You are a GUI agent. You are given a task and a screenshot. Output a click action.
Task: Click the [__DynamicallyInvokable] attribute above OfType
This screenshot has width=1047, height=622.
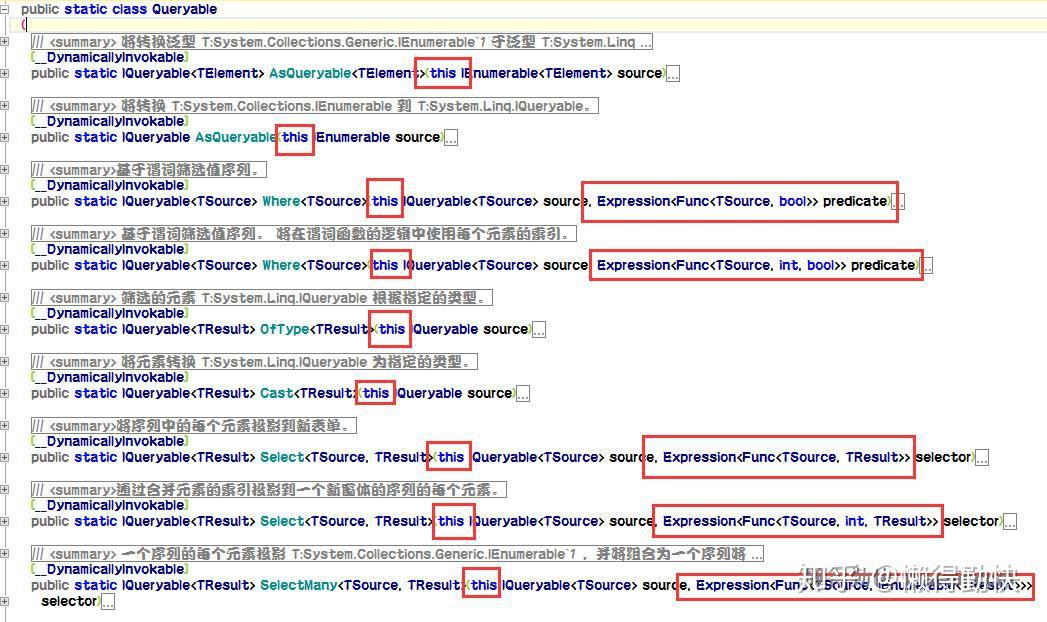tap(109, 313)
